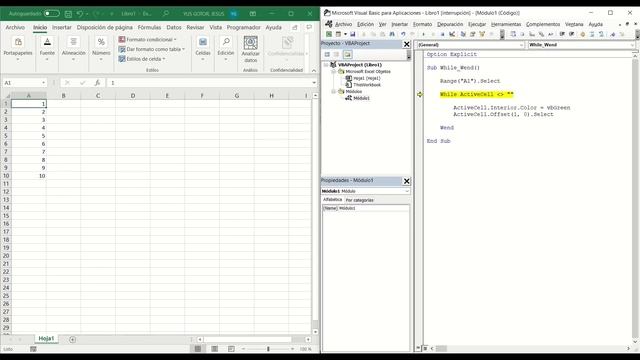Open the Fórmulas ribbon tab

click(x=149, y=27)
